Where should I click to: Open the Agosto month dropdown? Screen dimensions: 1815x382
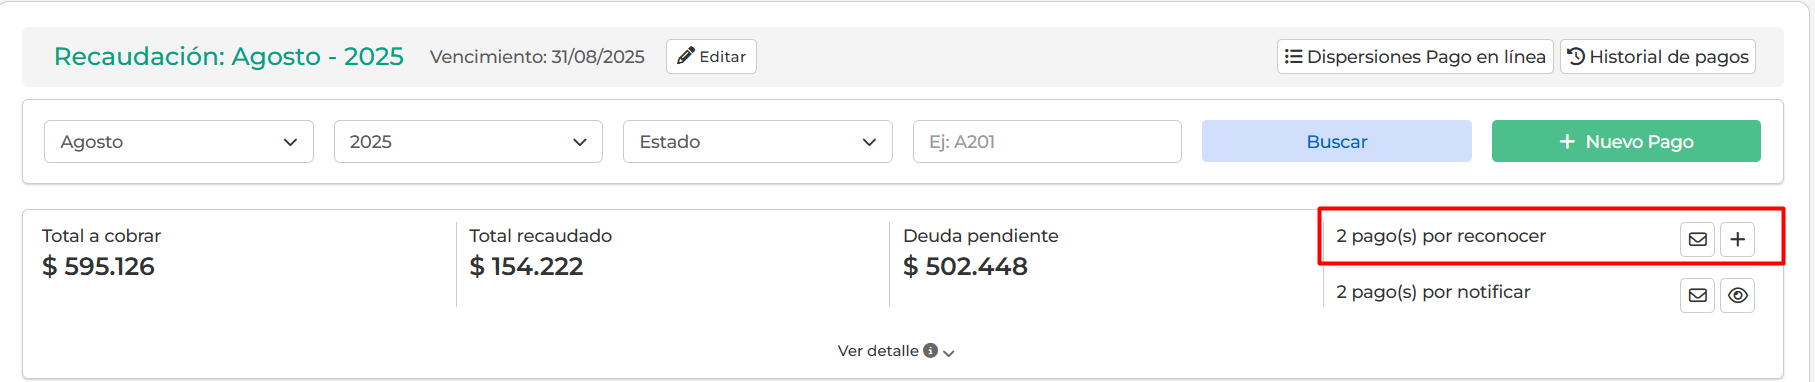click(x=179, y=142)
